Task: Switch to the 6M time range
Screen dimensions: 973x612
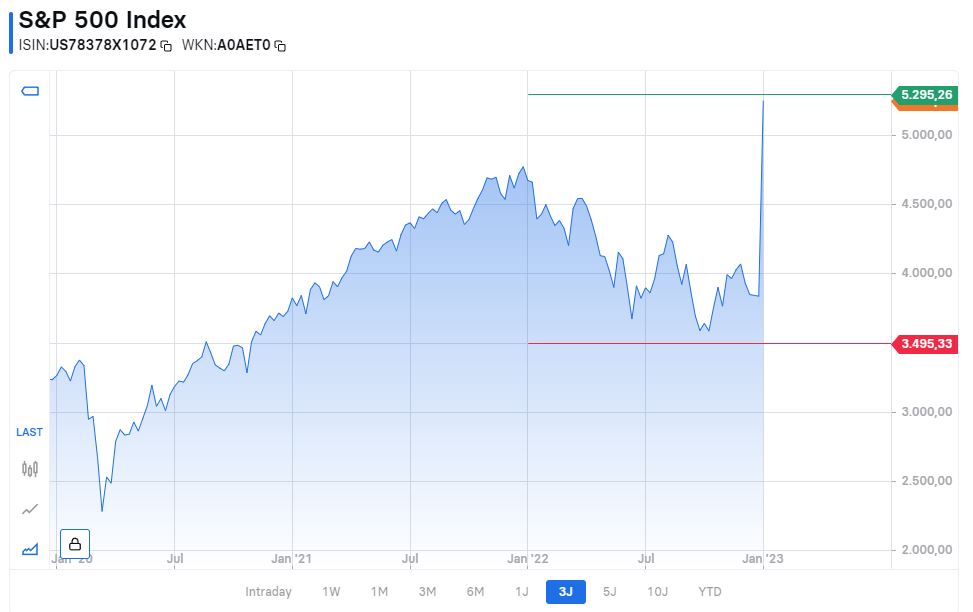Action: [x=475, y=591]
